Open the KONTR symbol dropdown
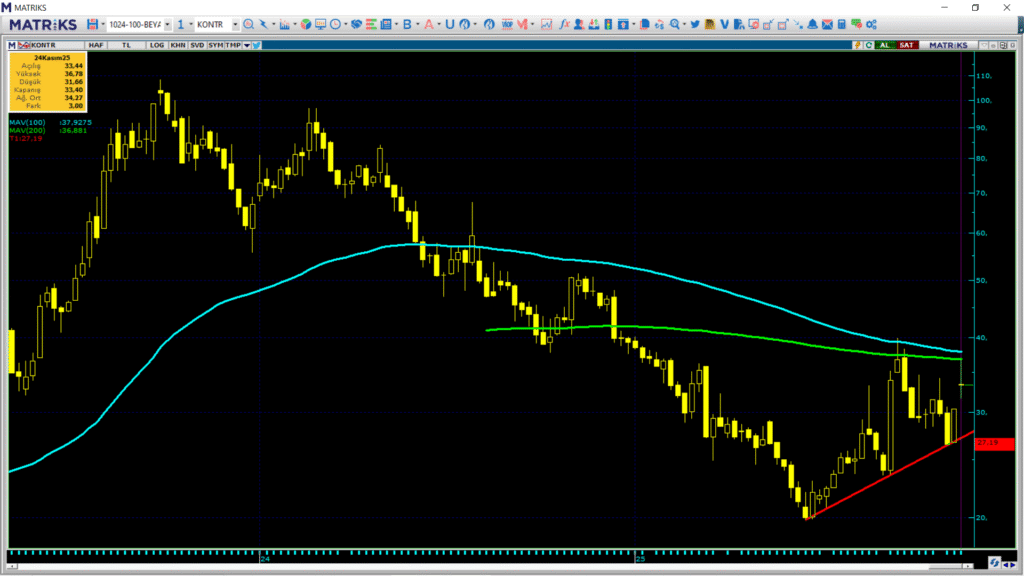This screenshot has width=1024, height=576. pyautogui.click(x=235, y=24)
